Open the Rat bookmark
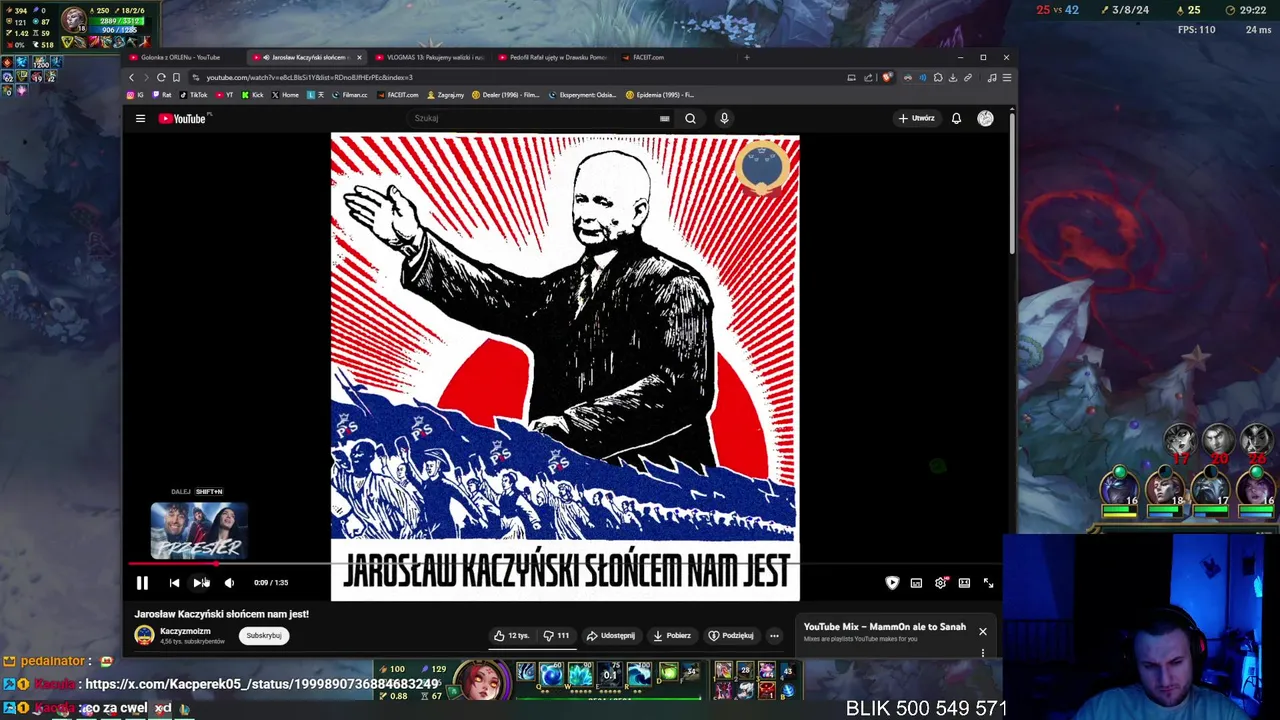The width and height of the screenshot is (1280, 720). tap(161, 95)
